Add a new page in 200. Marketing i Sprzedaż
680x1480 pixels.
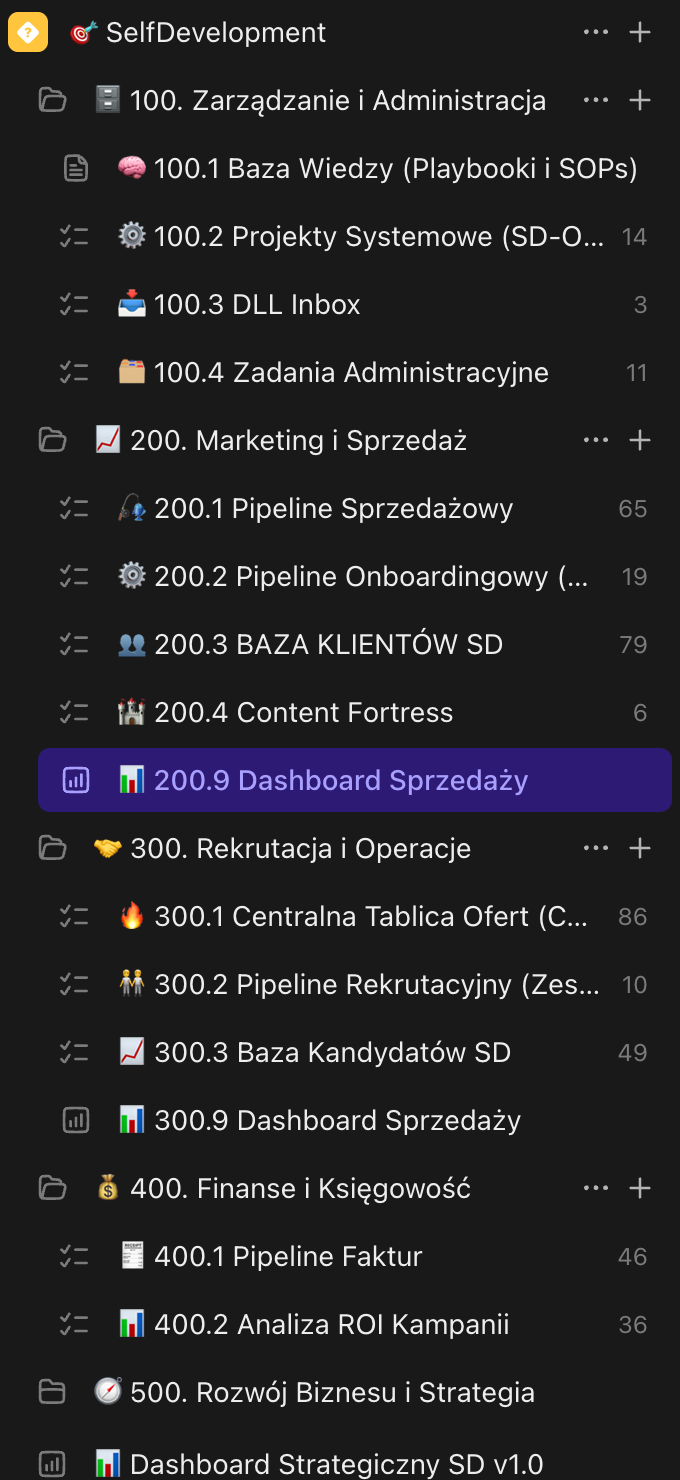coord(640,440)
